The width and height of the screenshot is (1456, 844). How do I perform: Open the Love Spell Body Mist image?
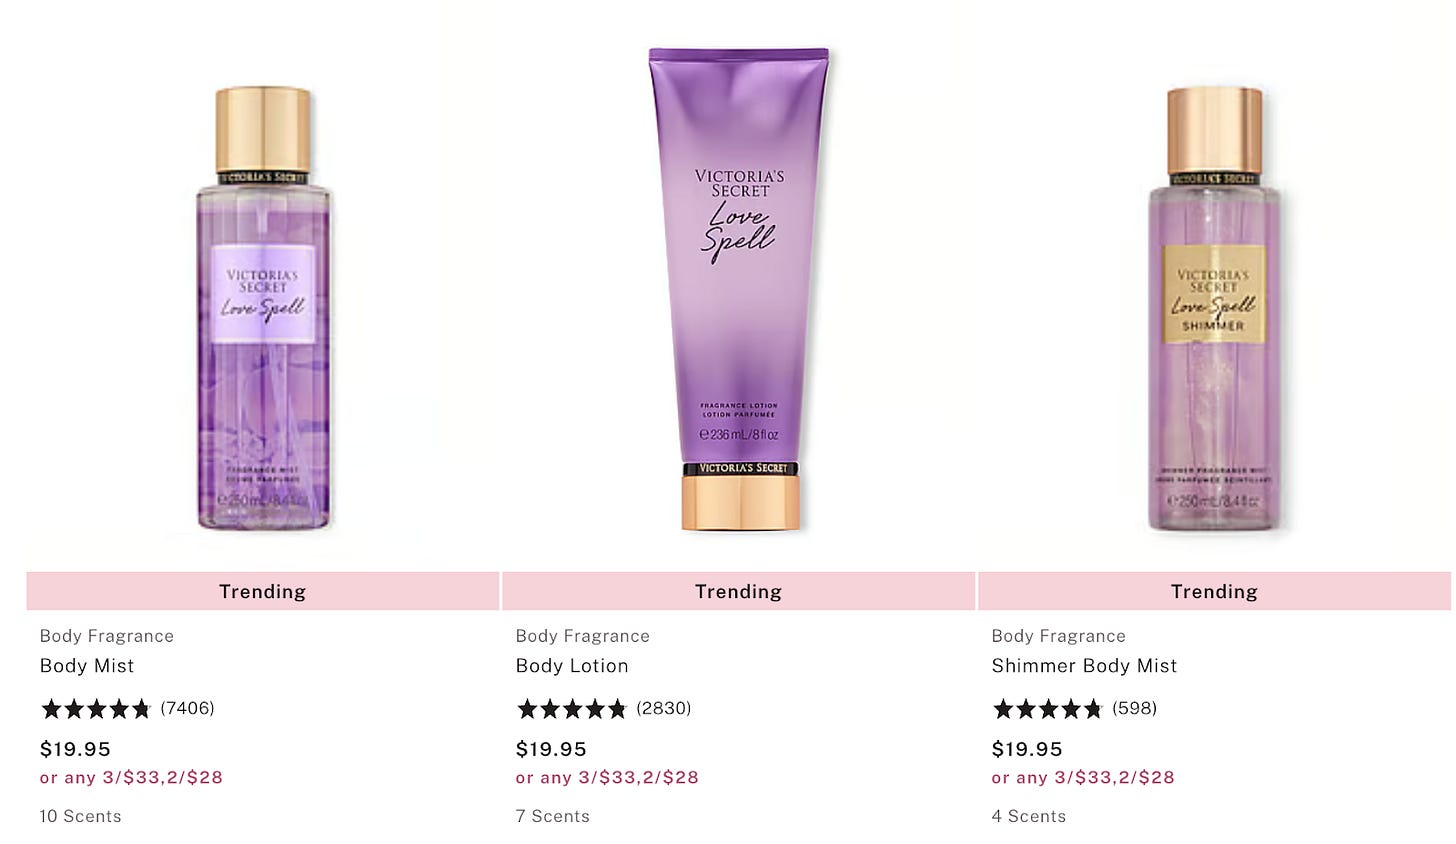click(x=263, y=308)
